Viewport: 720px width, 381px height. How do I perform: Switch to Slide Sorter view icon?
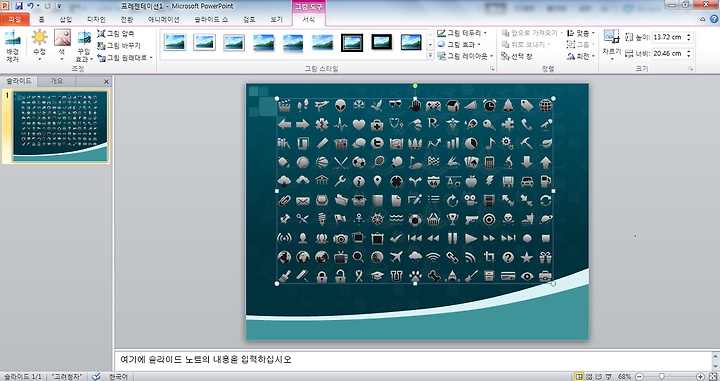click(x=590, y=376)
